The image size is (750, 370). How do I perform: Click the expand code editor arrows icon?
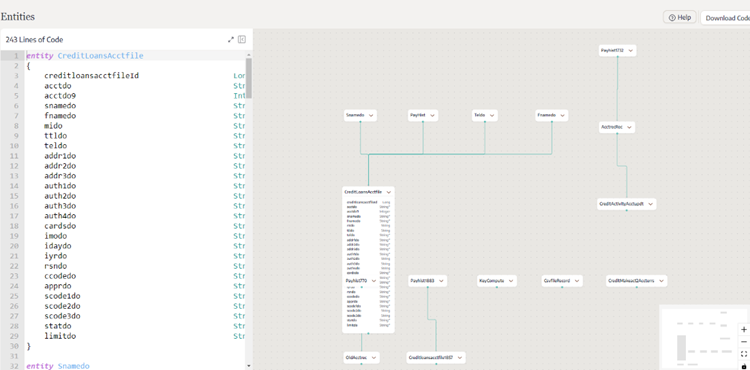click(x=231, y=40)
